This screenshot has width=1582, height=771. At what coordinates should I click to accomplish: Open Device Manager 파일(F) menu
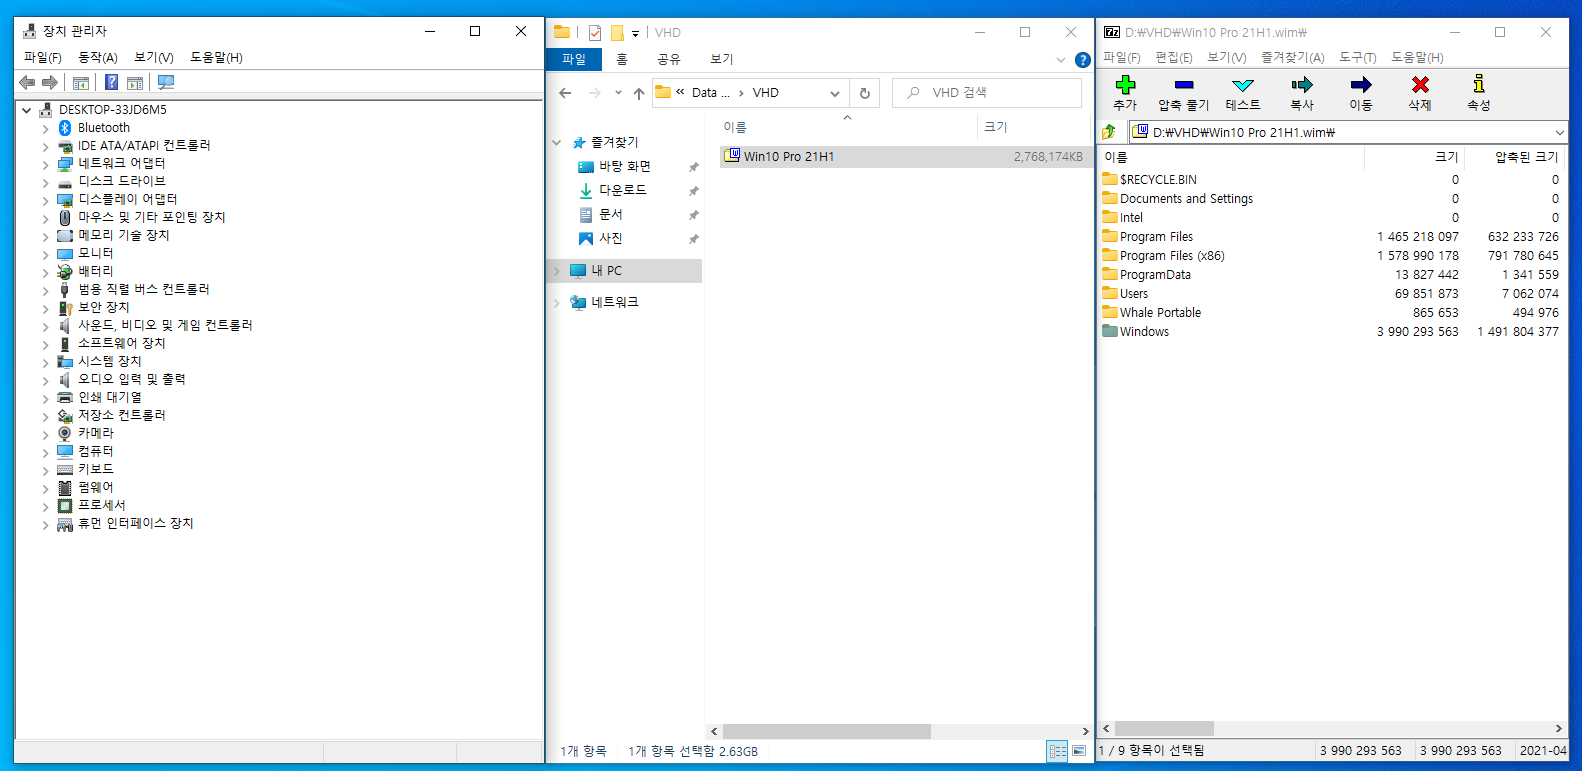pyautogui.click(x=43, y=57)
